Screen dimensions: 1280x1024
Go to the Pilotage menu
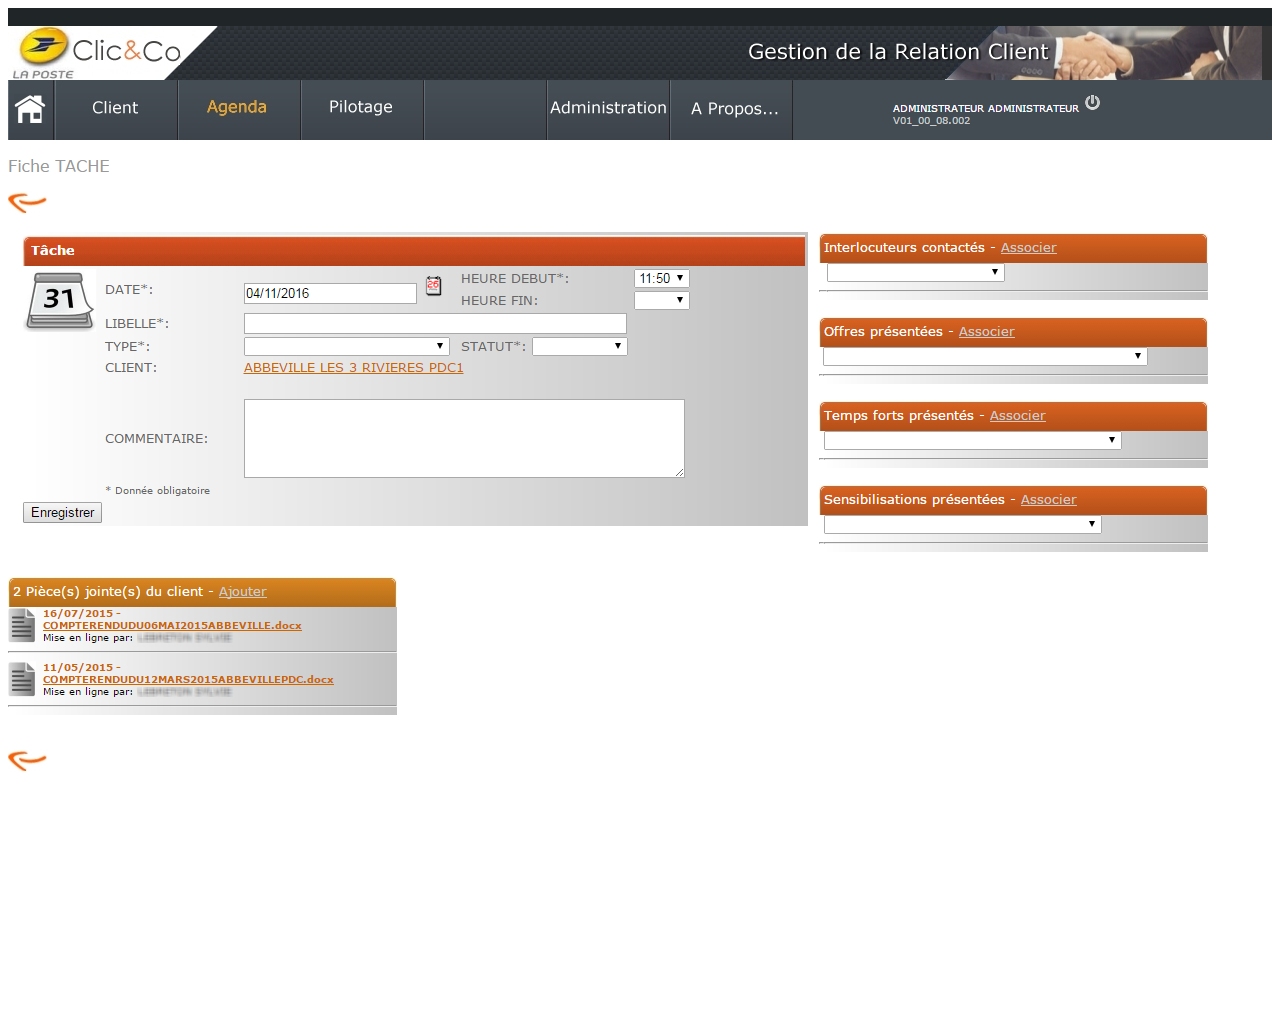361,108
